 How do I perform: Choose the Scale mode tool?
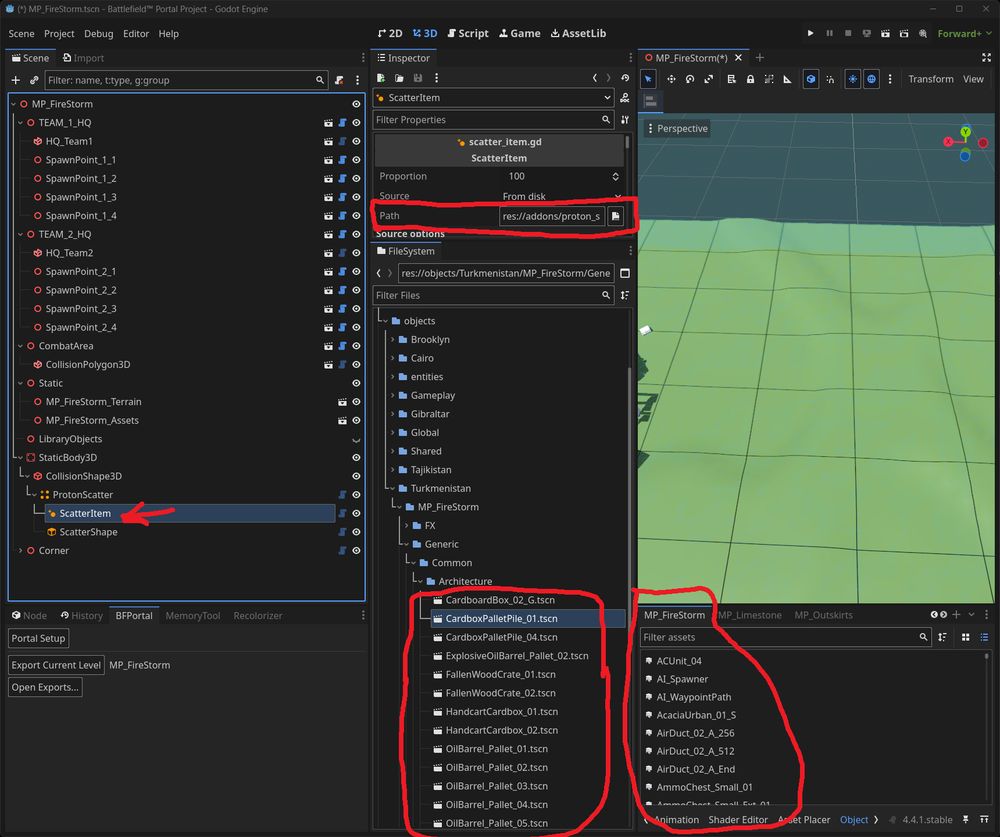709,79
